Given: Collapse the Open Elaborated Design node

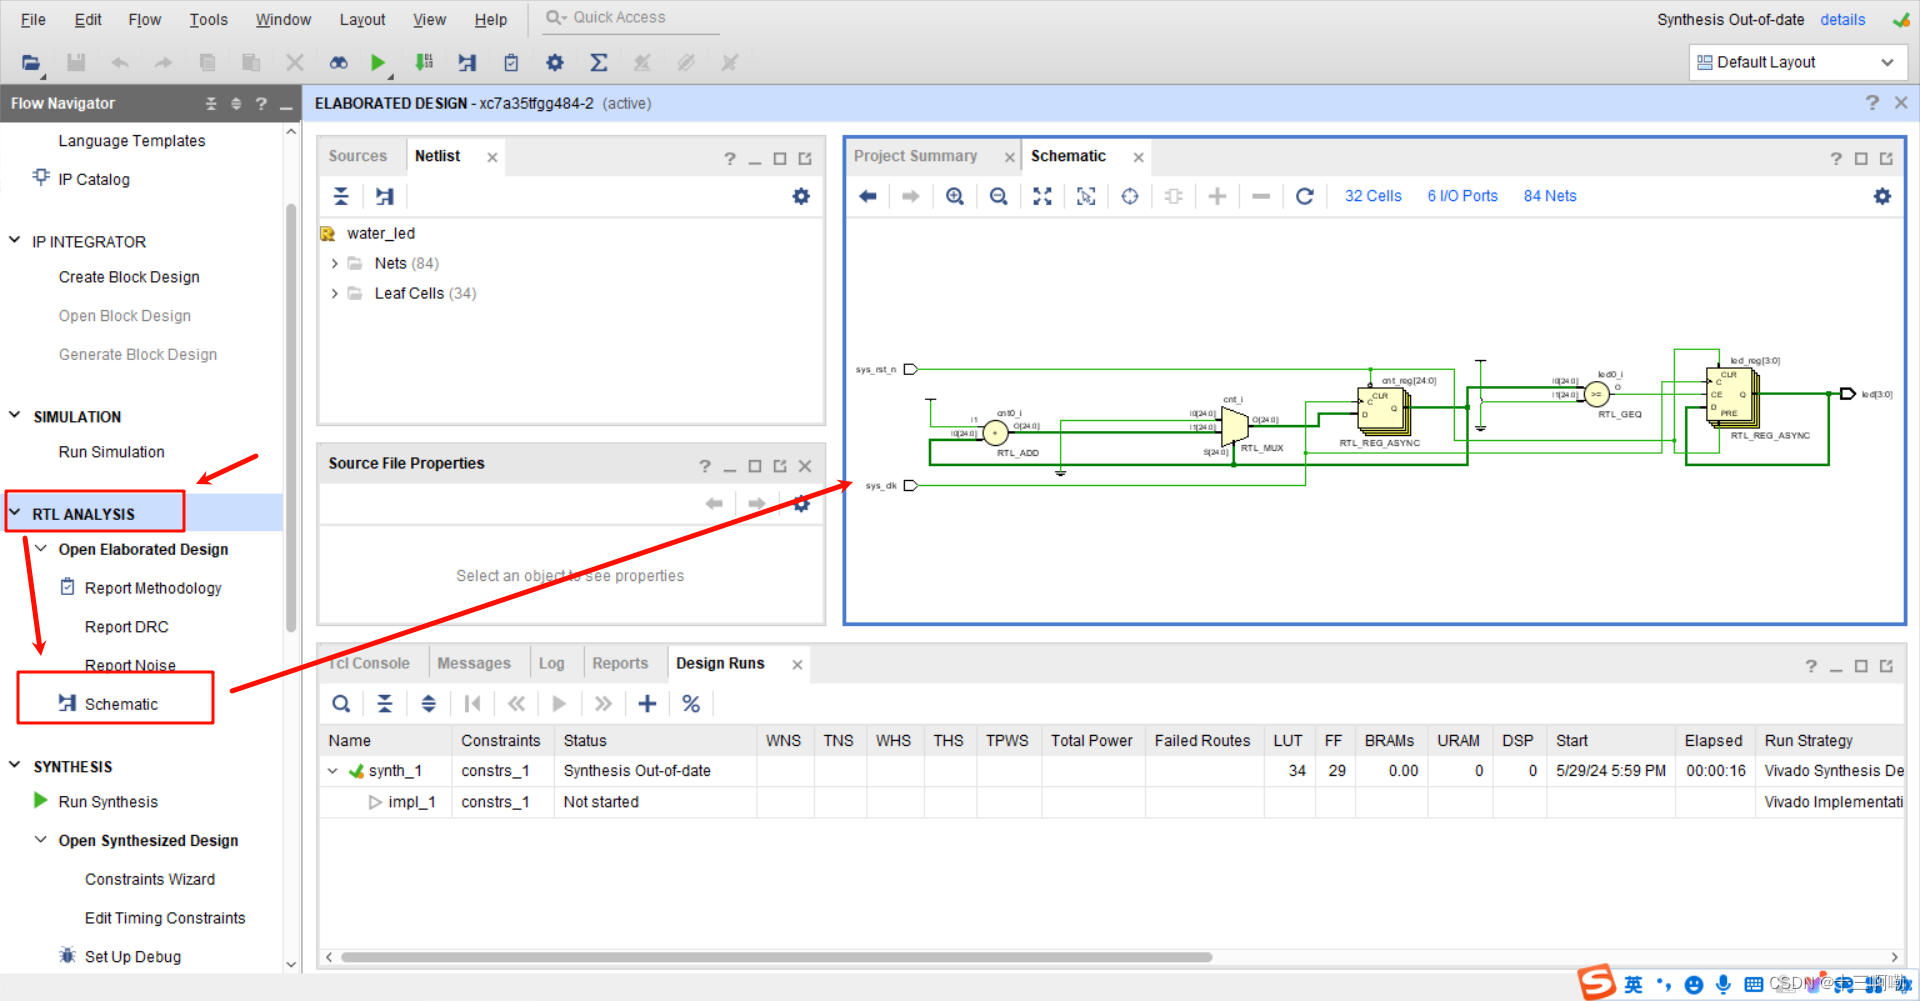Looking at the screenshot, I should coord(41,548).
